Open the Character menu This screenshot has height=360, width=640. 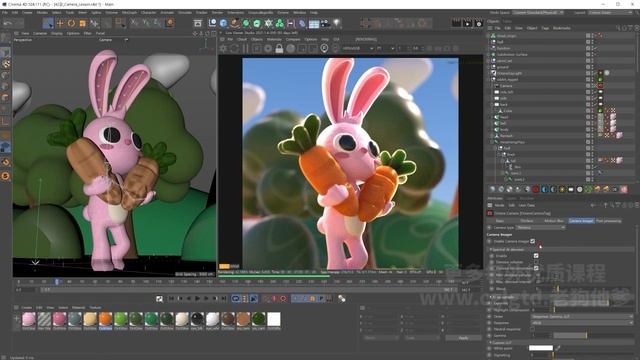(149, 13)
